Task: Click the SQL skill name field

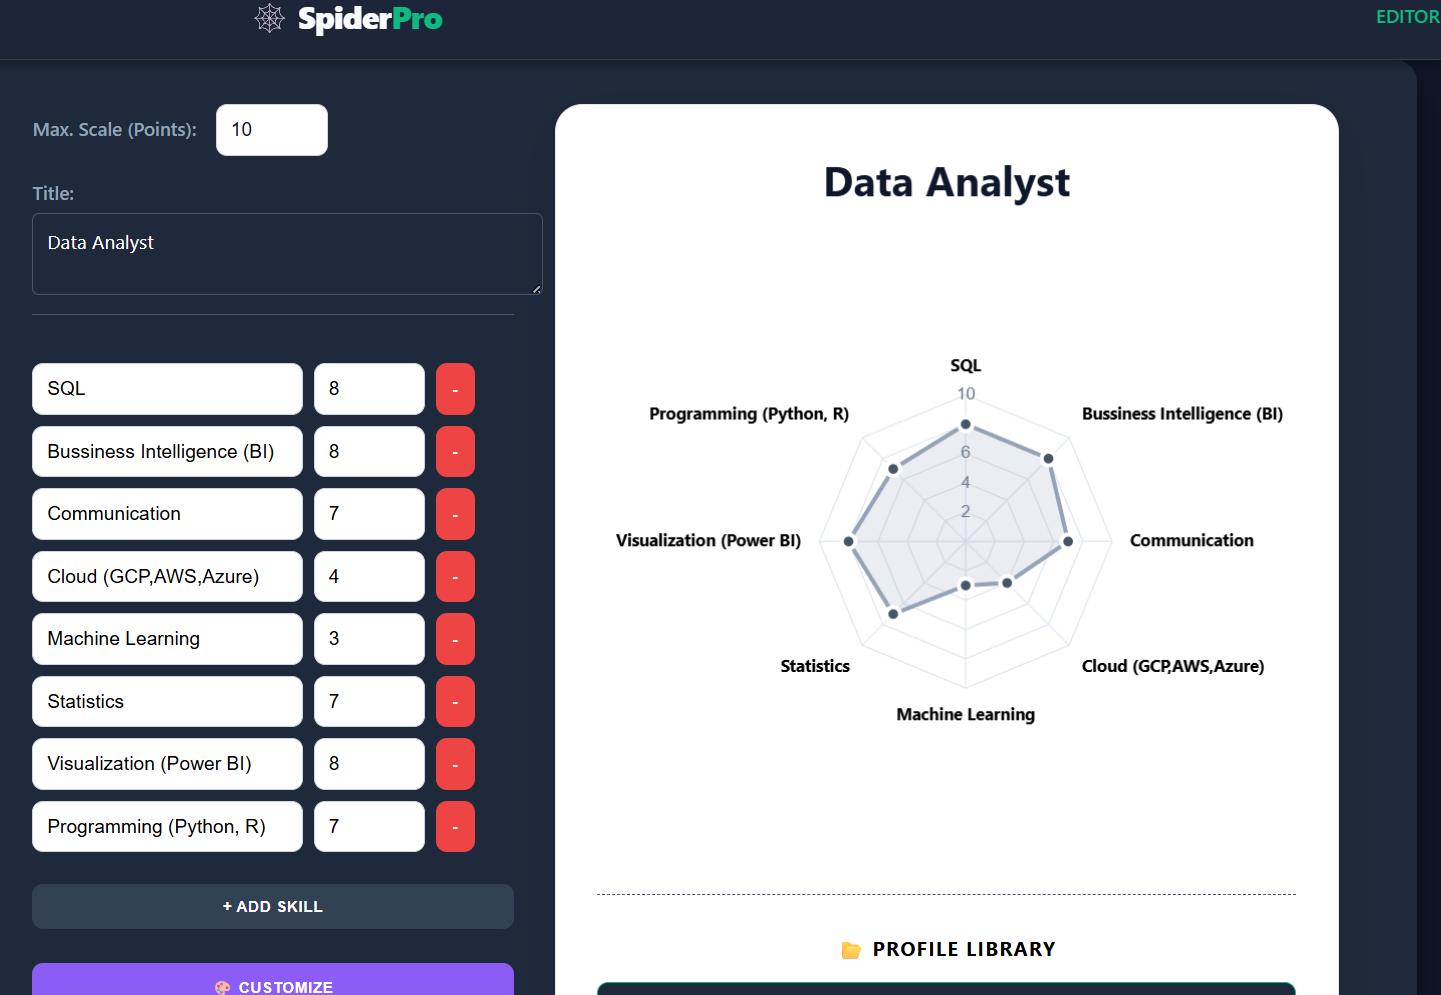Action: (167, 389)
